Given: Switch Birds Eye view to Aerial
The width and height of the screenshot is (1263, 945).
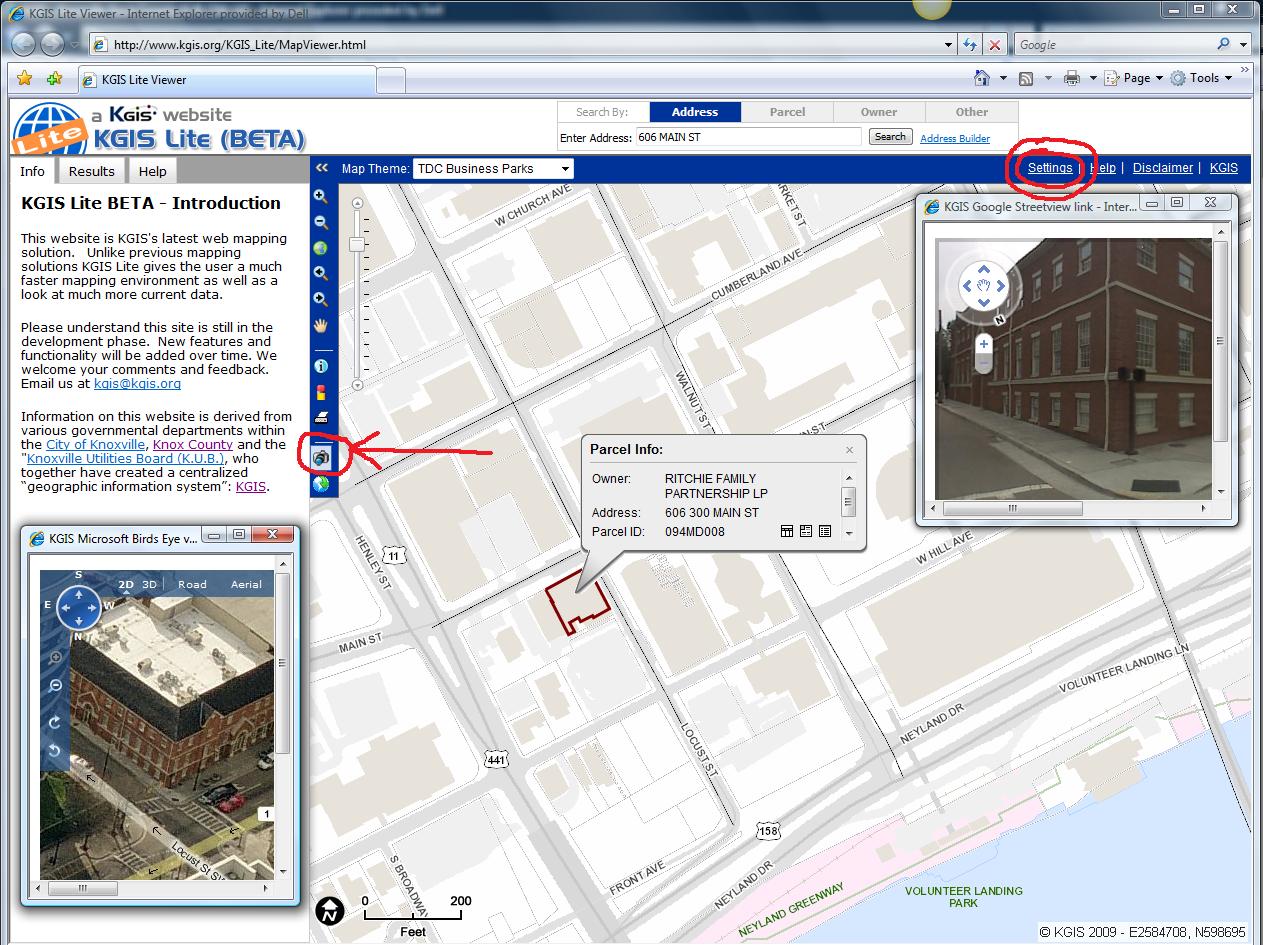Looking at the screenshot, I should [x=246, y=585].
